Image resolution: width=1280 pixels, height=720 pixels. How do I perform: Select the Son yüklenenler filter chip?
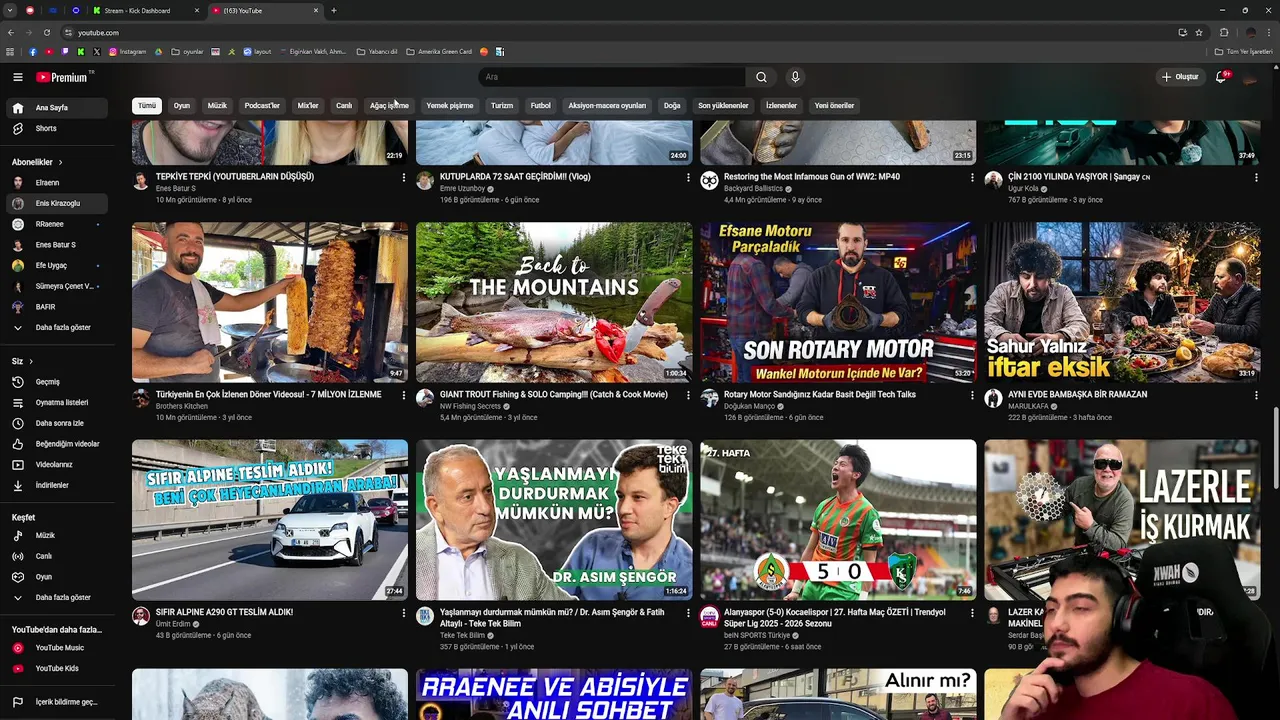tap(723, 106)
